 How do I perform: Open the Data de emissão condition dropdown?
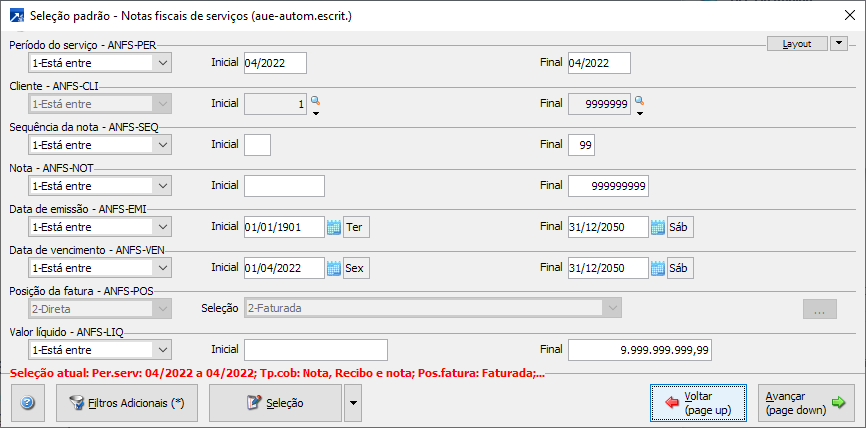click(x=100, y=227)
